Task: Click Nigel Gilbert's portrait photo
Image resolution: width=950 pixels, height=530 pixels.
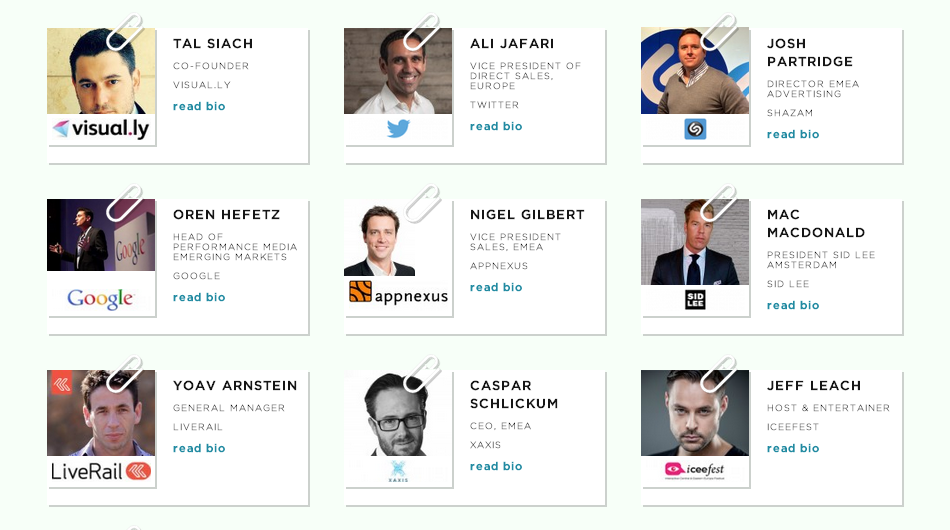Action: (380, 241)
